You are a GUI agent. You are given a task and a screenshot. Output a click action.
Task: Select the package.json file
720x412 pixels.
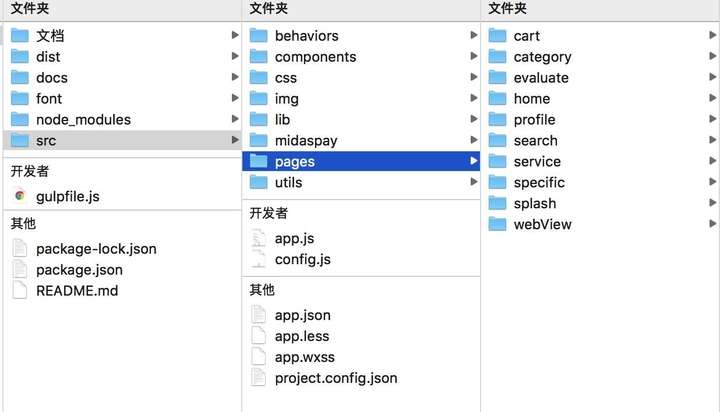pyautogui.click(x=79, y=269)
